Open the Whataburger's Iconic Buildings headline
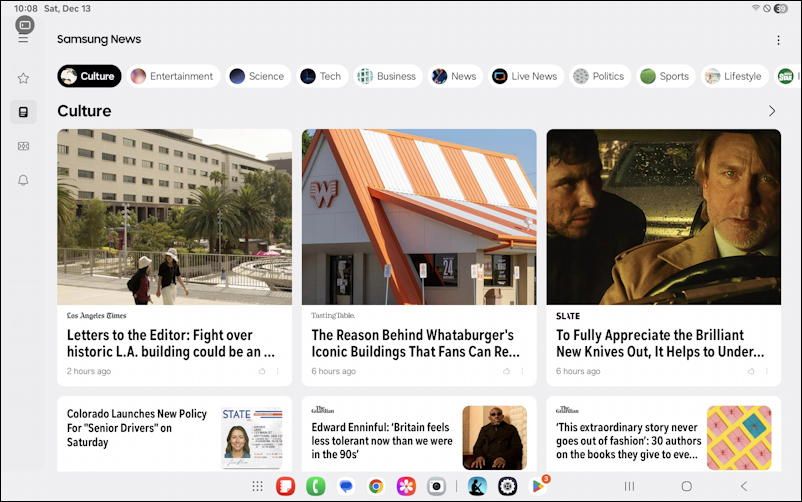Screen dimensions: 802x502 point(415,343)
